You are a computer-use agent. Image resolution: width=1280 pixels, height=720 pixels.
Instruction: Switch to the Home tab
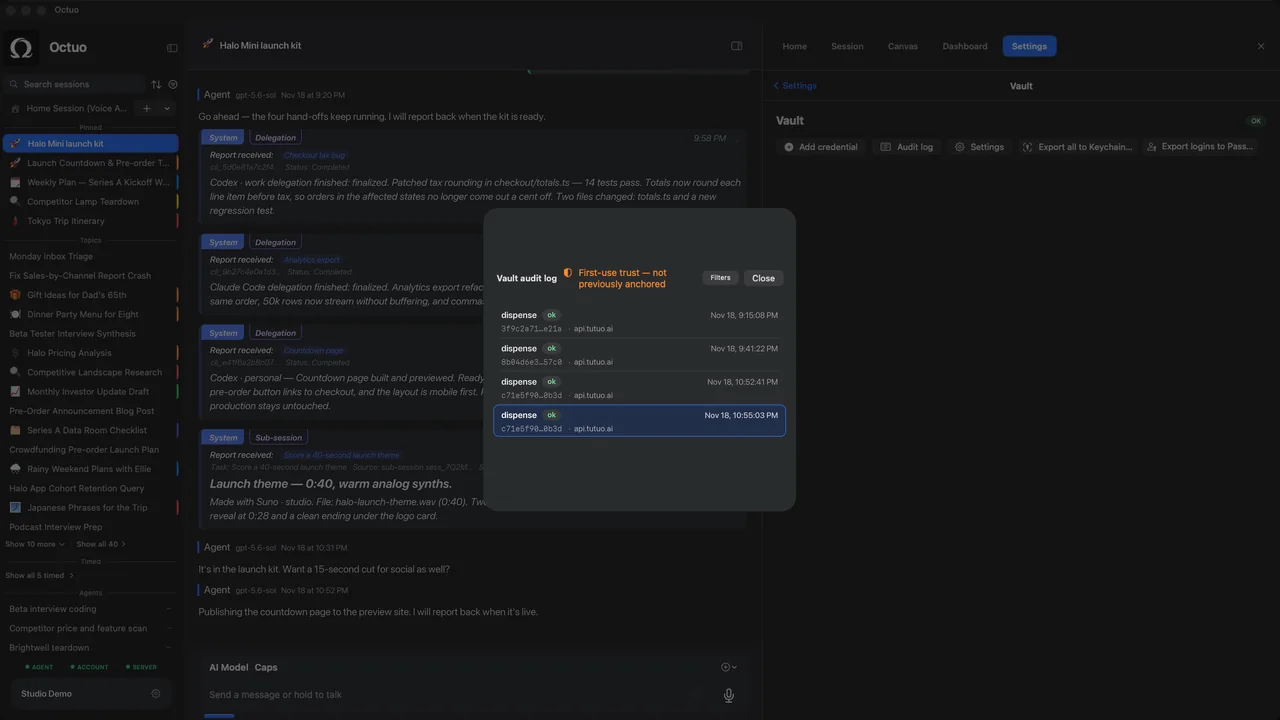[795, 46]
